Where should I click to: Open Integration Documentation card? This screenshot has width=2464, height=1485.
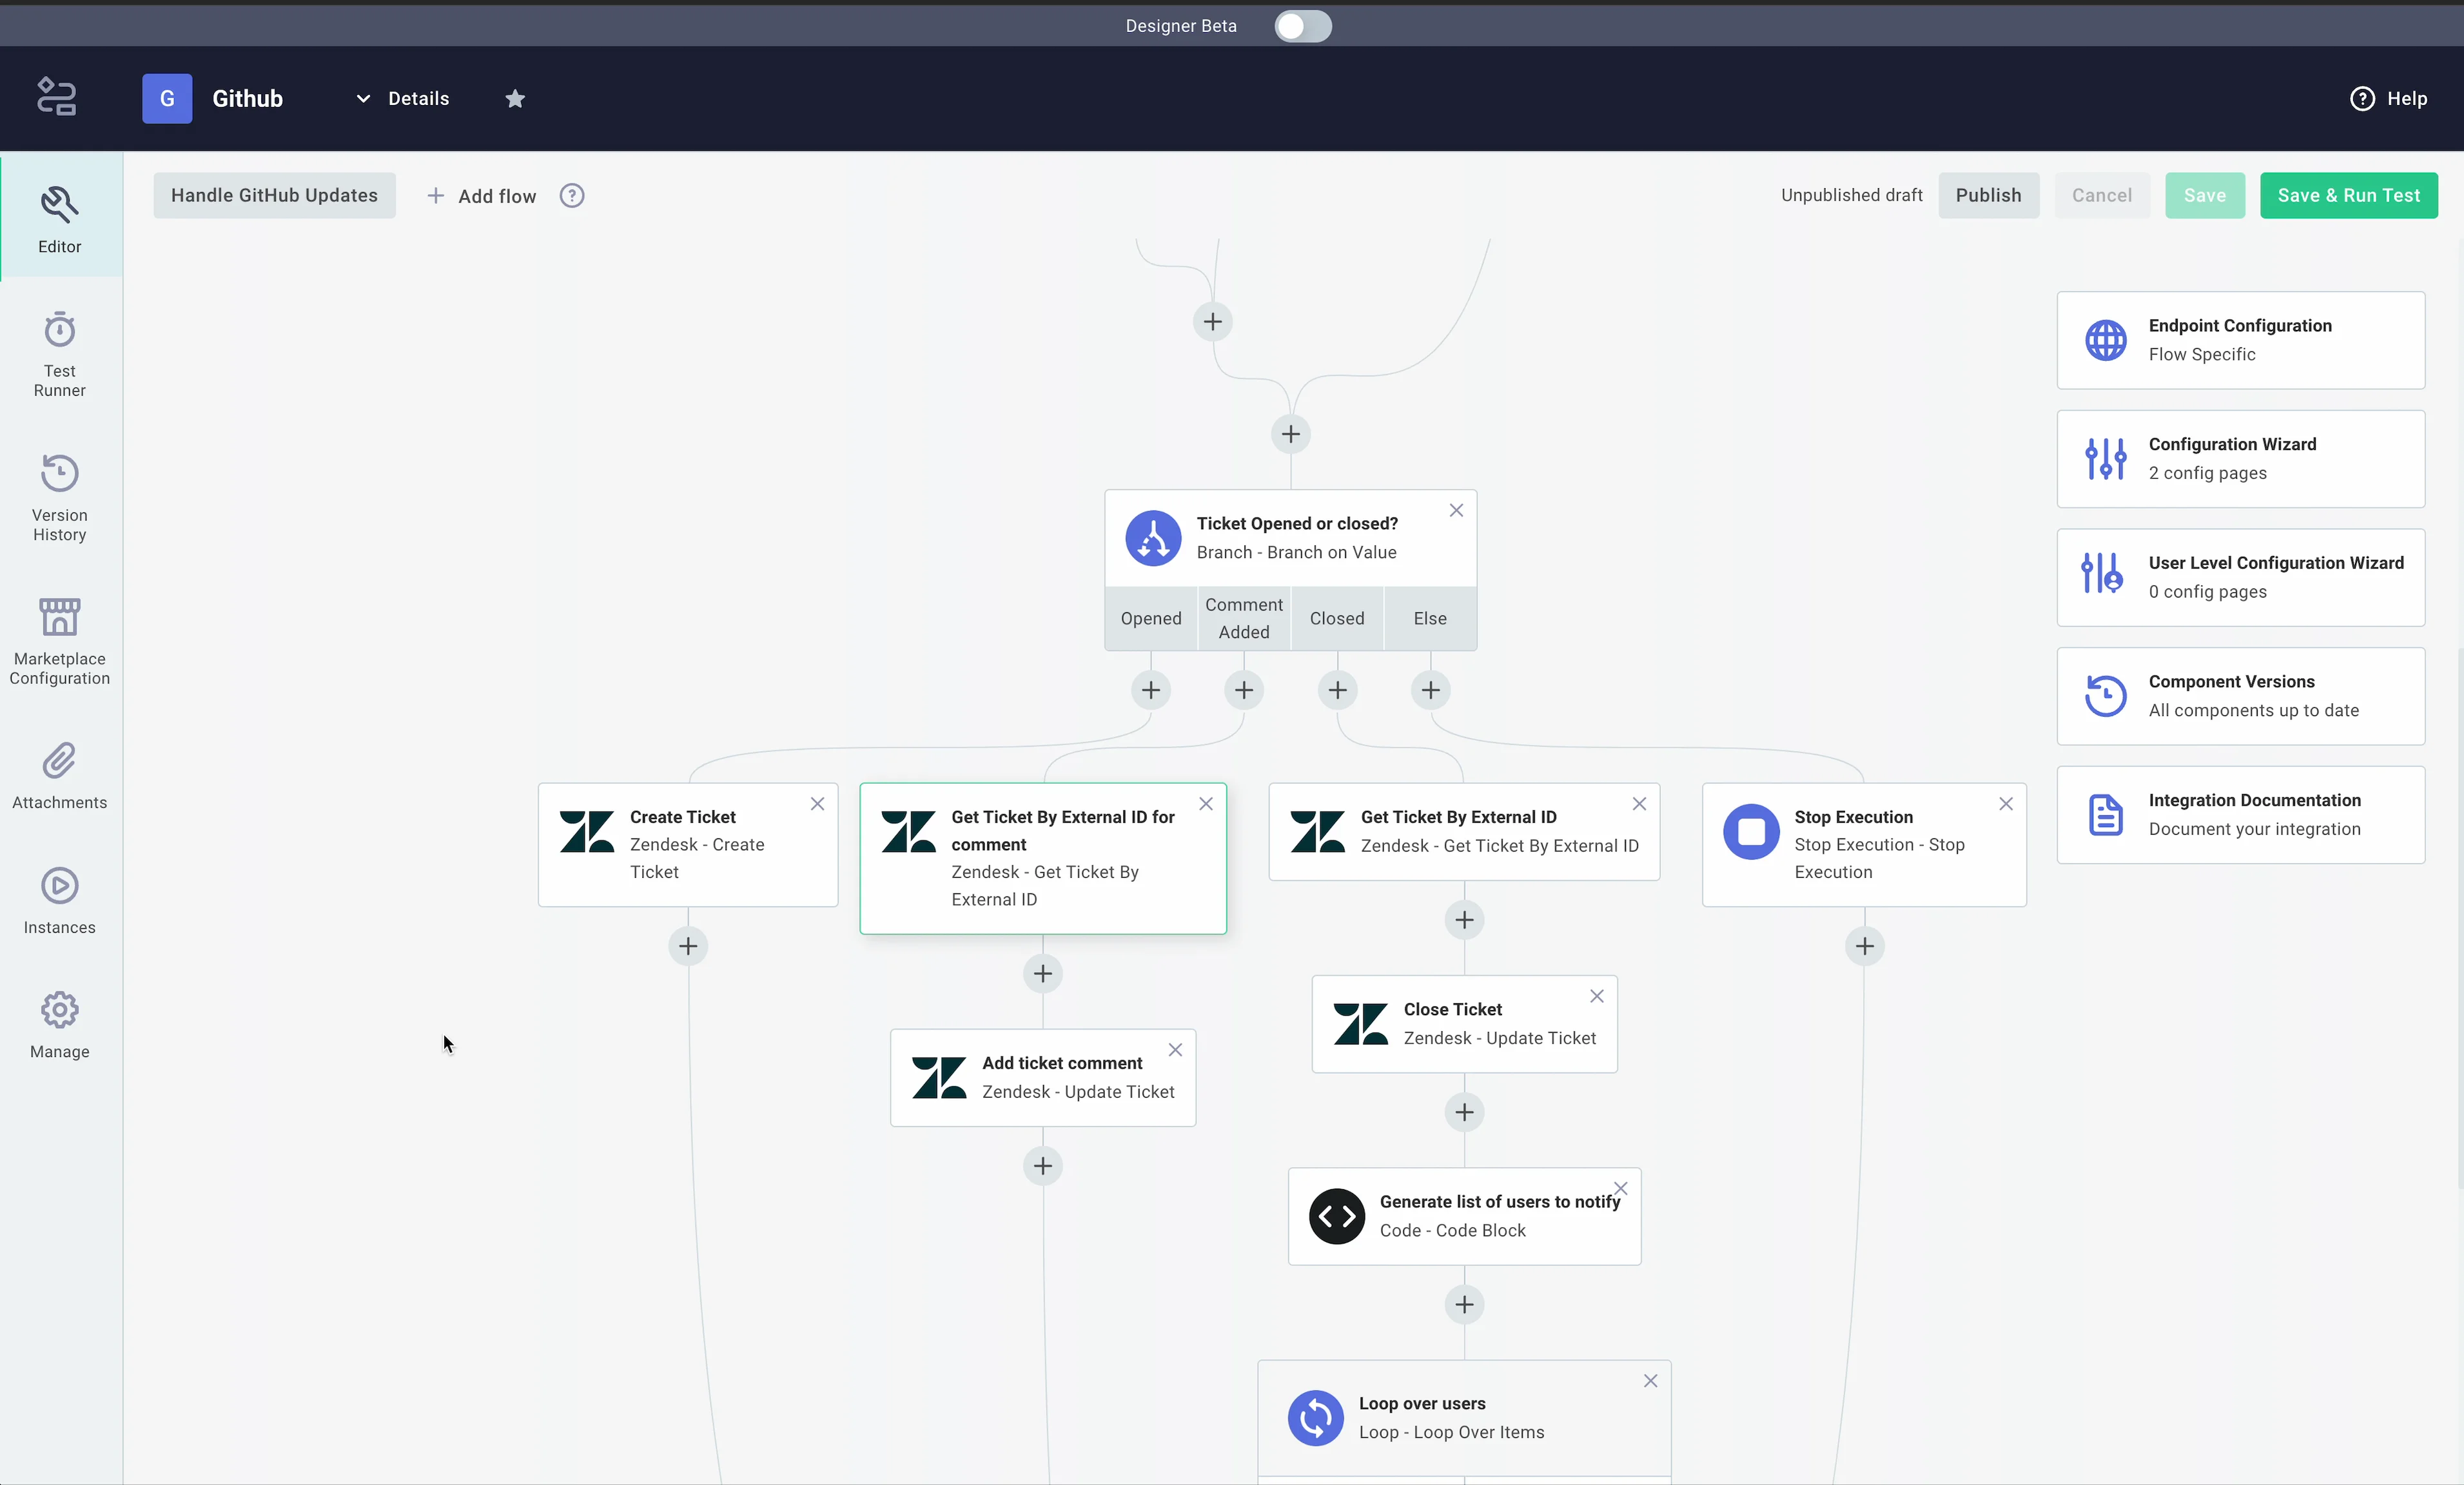coord(2240,815)
